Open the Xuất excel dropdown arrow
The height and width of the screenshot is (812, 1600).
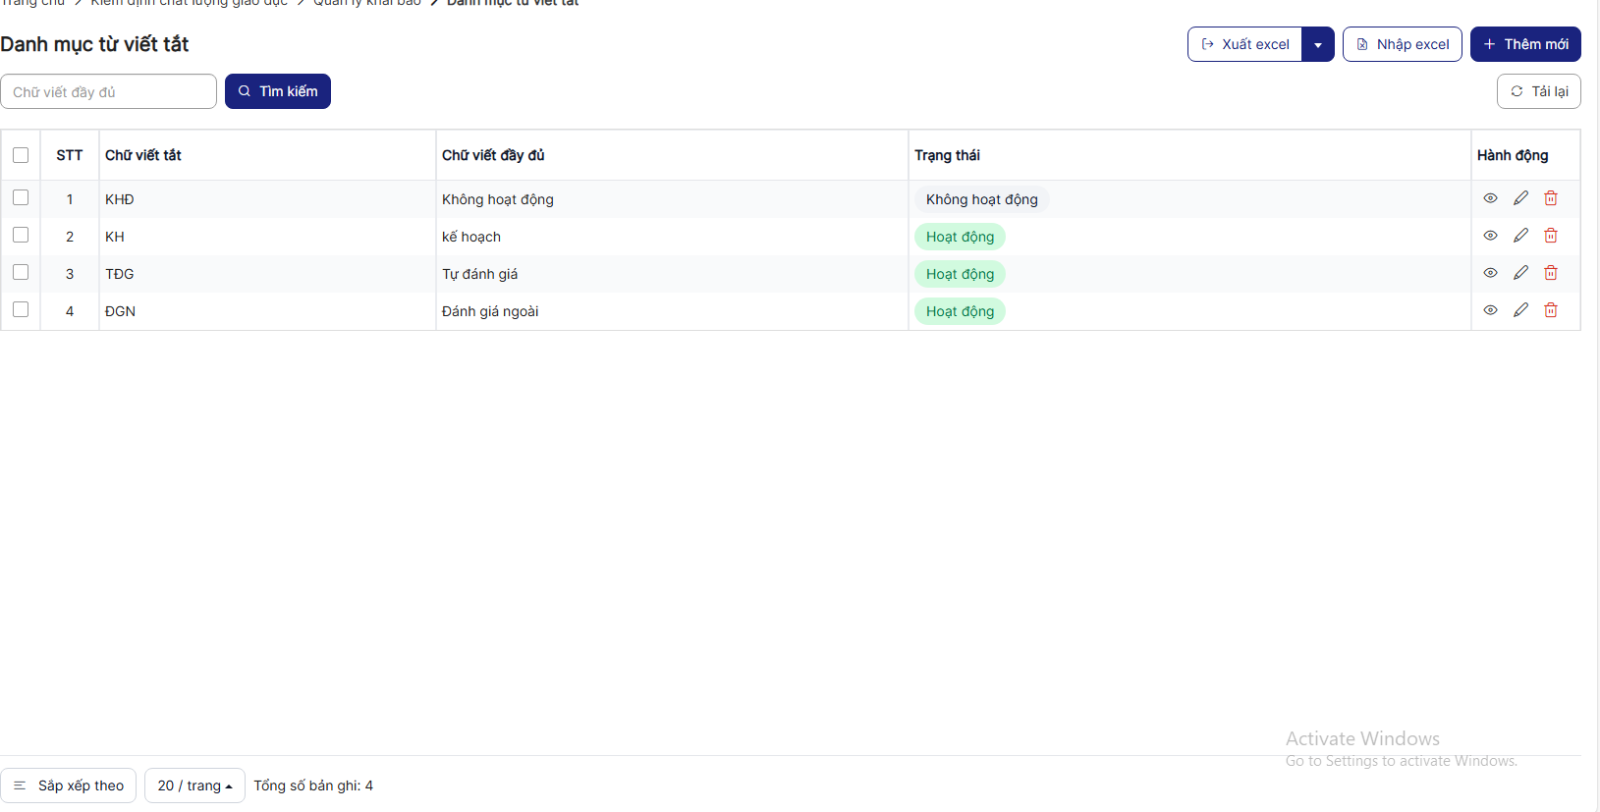tap(1318, 45)
